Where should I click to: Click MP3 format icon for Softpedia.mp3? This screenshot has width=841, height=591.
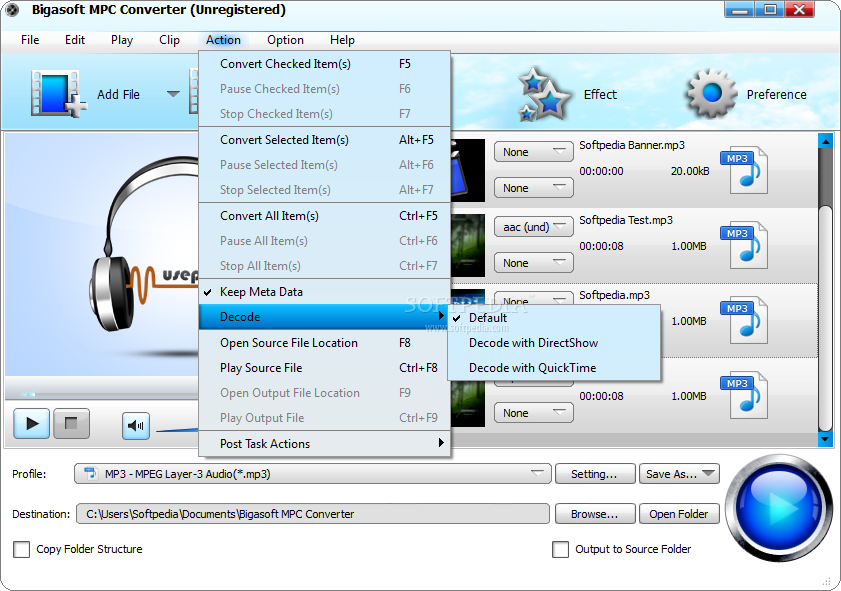pos(744,320)
